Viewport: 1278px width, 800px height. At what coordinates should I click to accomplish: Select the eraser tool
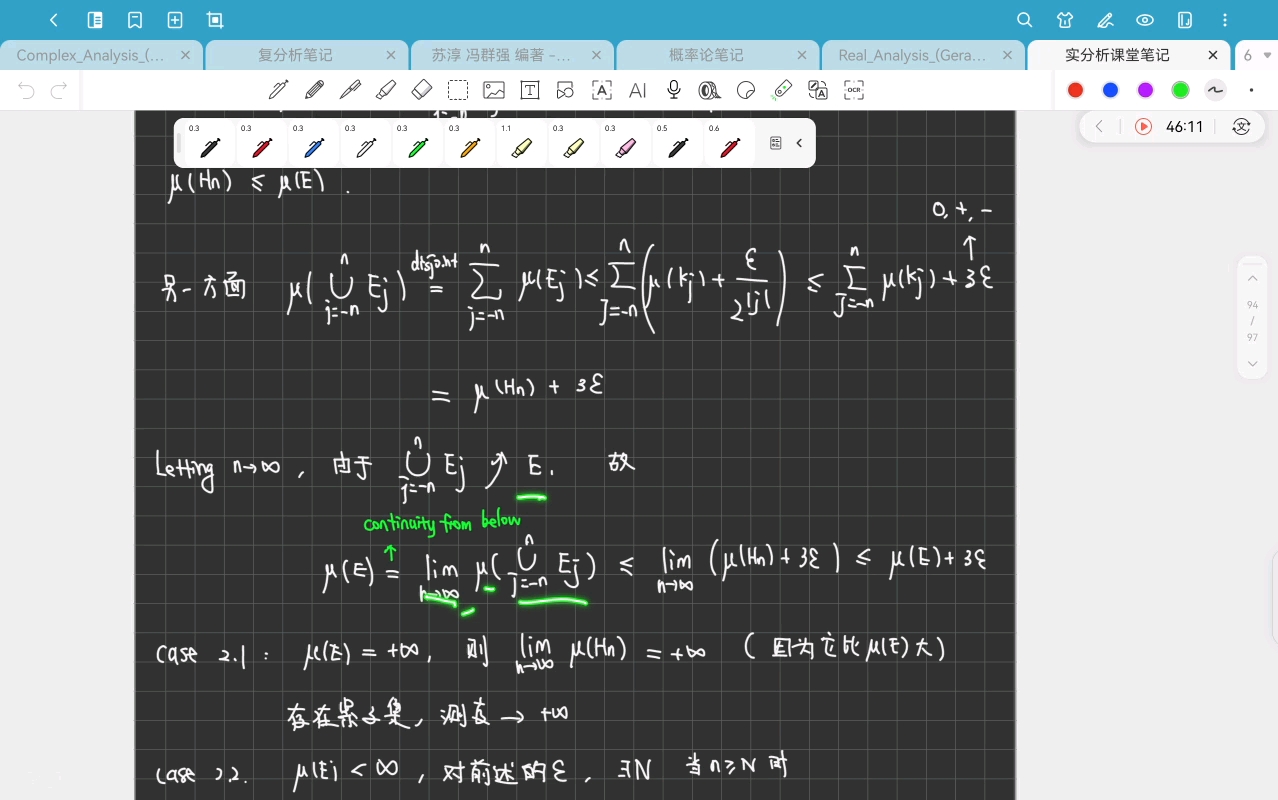coord(422,90)
